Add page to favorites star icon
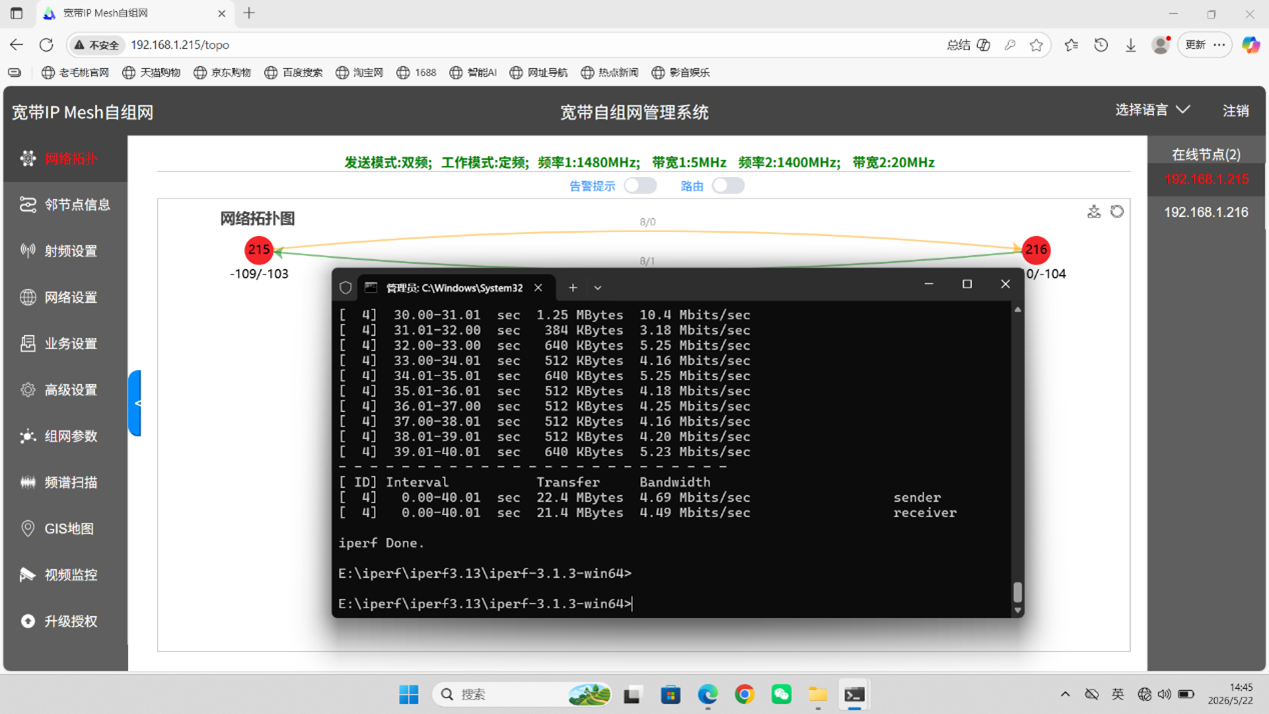The width and height of the screenshot is (1269, 714). point(1036,45)
